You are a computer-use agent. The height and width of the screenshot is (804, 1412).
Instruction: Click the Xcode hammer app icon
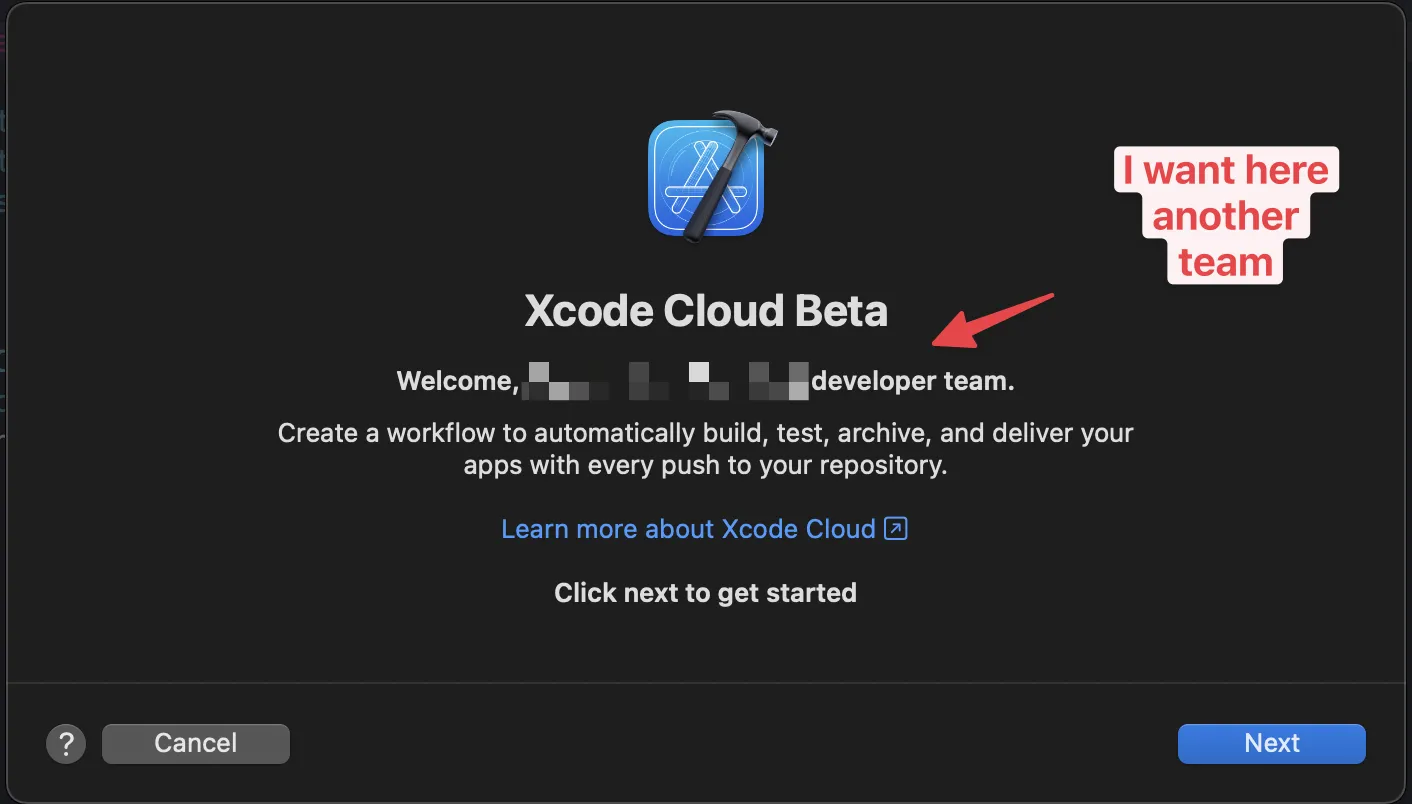[x=705, y=179]
